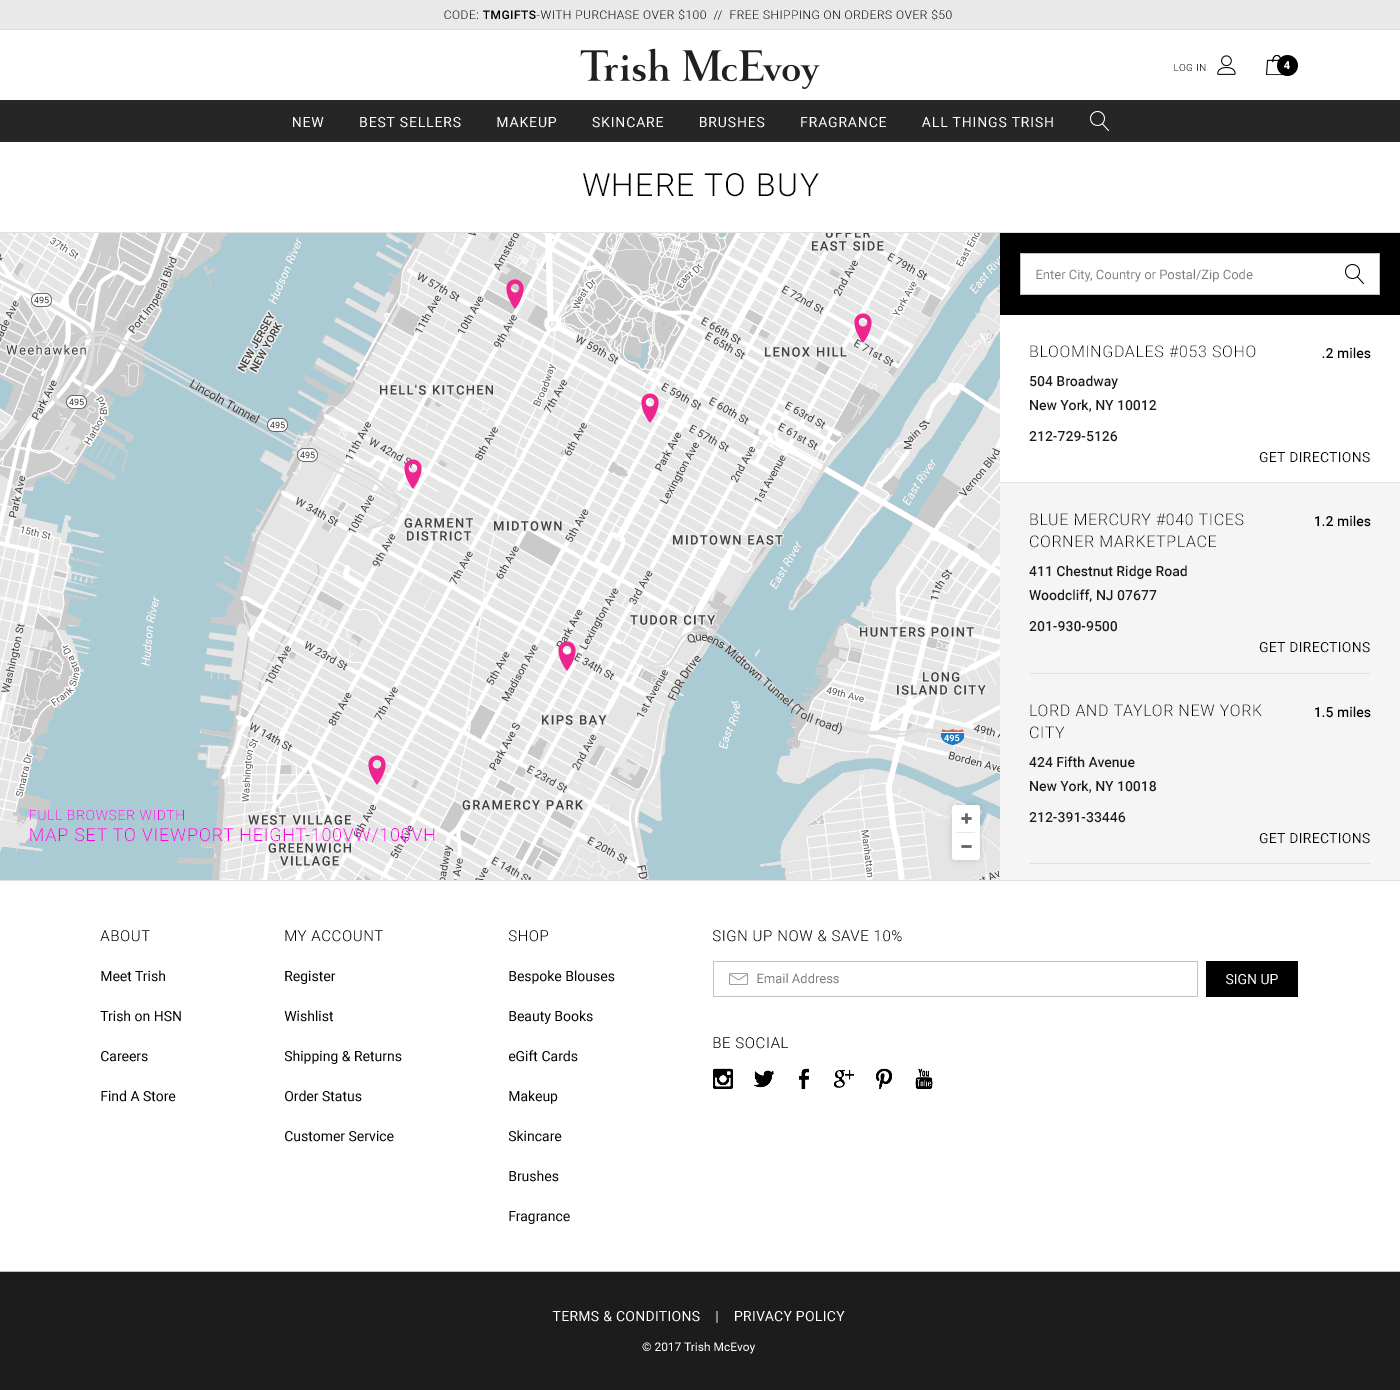Select map pin near Lenox Hill
The height and width of the screenshot is (1390, 1400).
pos(862,326)
